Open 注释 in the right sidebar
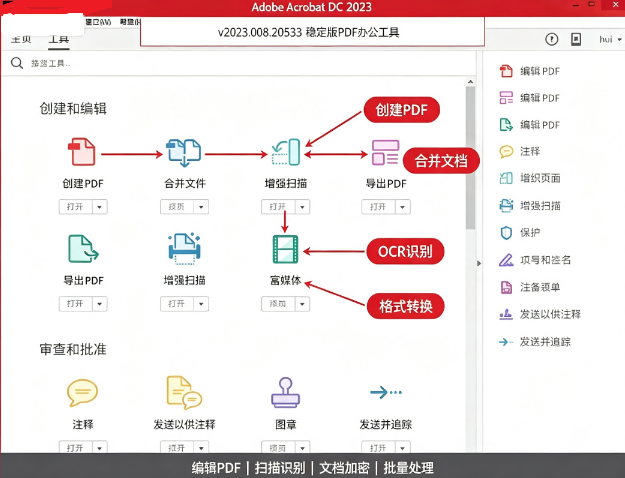Screen dimensions: 625x478 tap(520, 151)
